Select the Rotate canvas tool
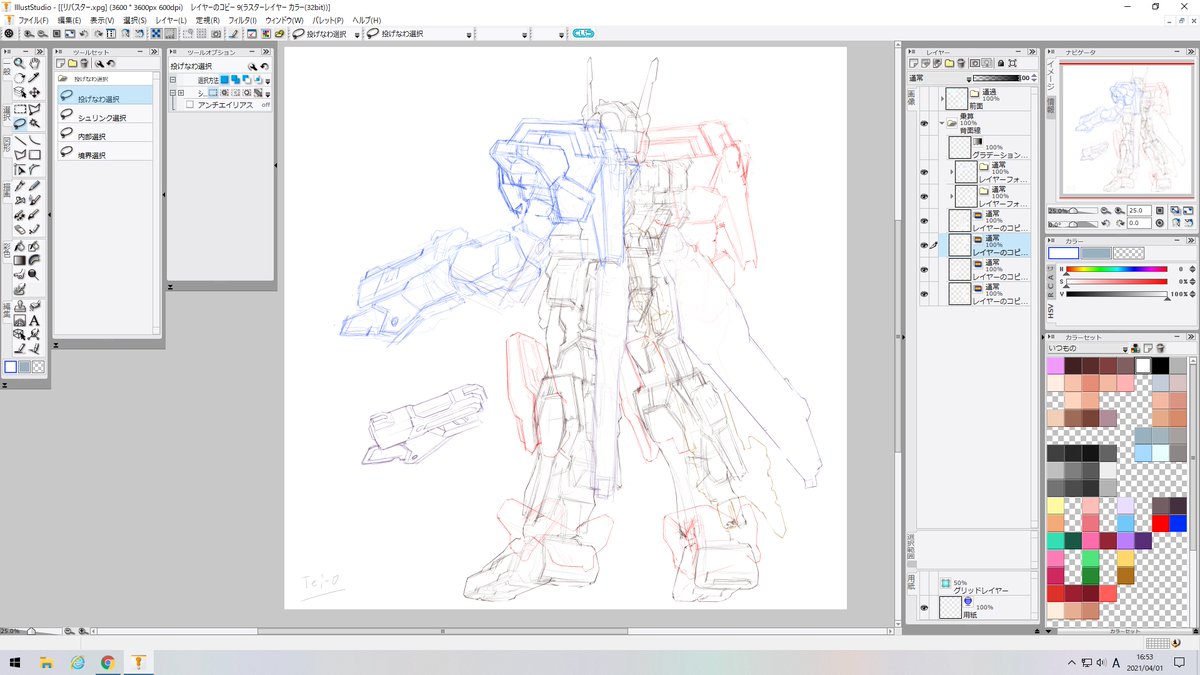1200x675 pixels. click(x=19, y=77)
